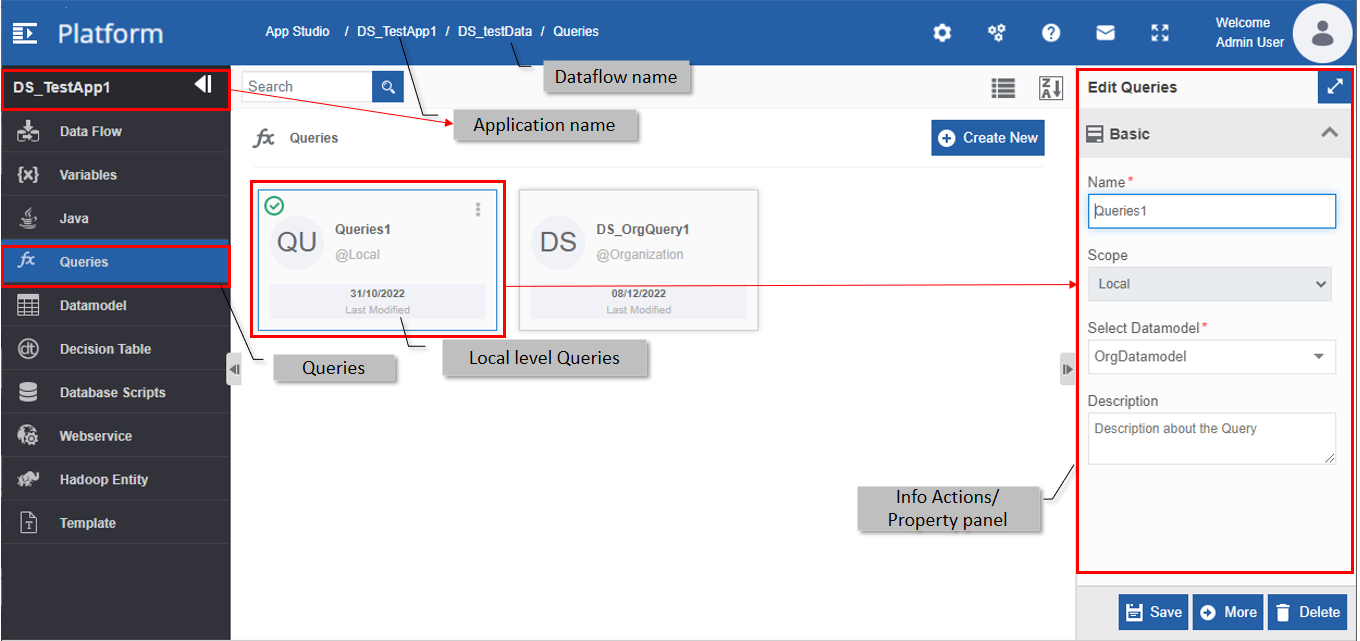This screenshot has width=1360, height=641.
Task: Open Select Datamodel dropdown OrgDatamodel
Action: tap(1211, 356)
